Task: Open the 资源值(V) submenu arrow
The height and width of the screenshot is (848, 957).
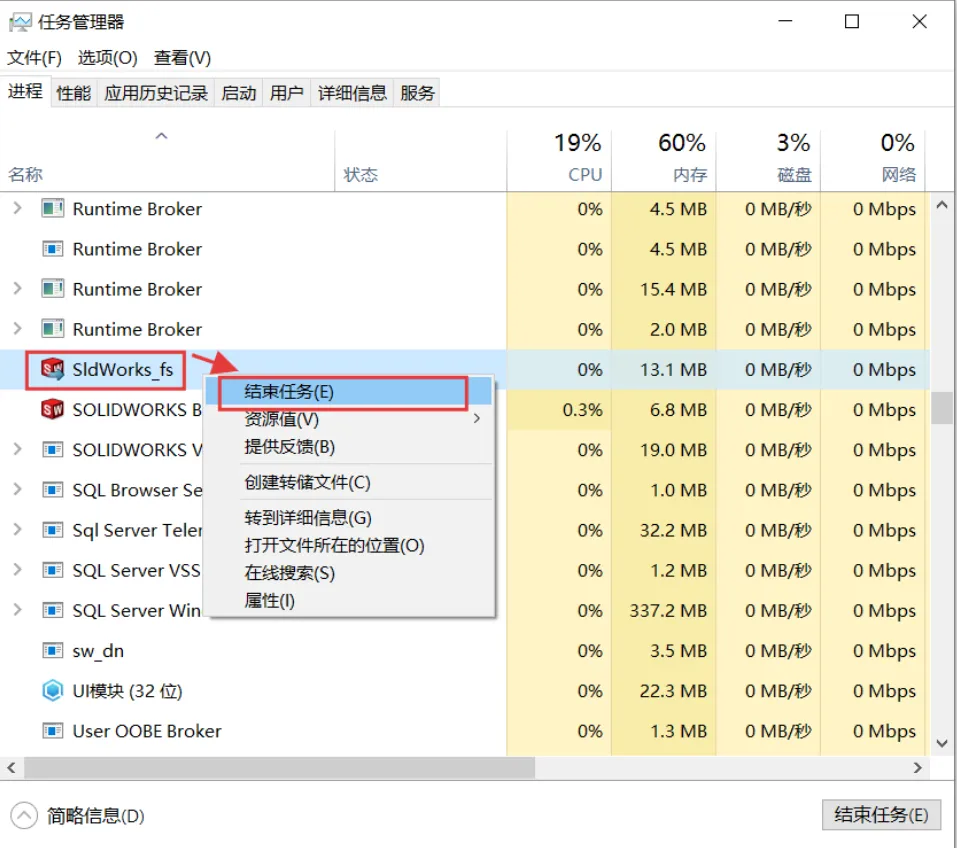Action: pyautogui.click(x=477, y=419)
